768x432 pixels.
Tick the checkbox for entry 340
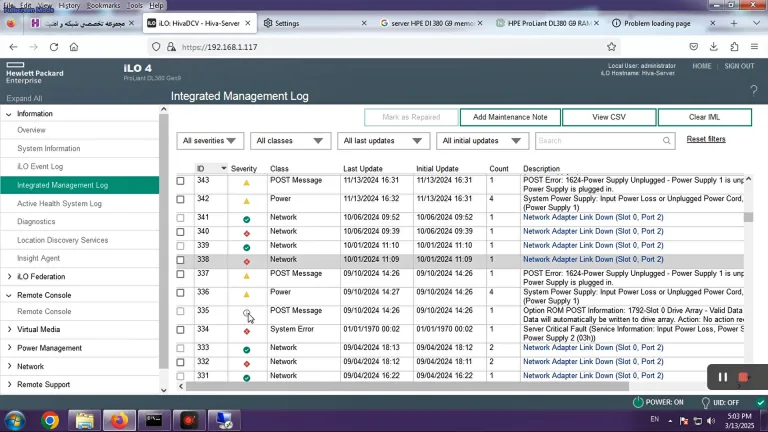(x=181, y=232)
